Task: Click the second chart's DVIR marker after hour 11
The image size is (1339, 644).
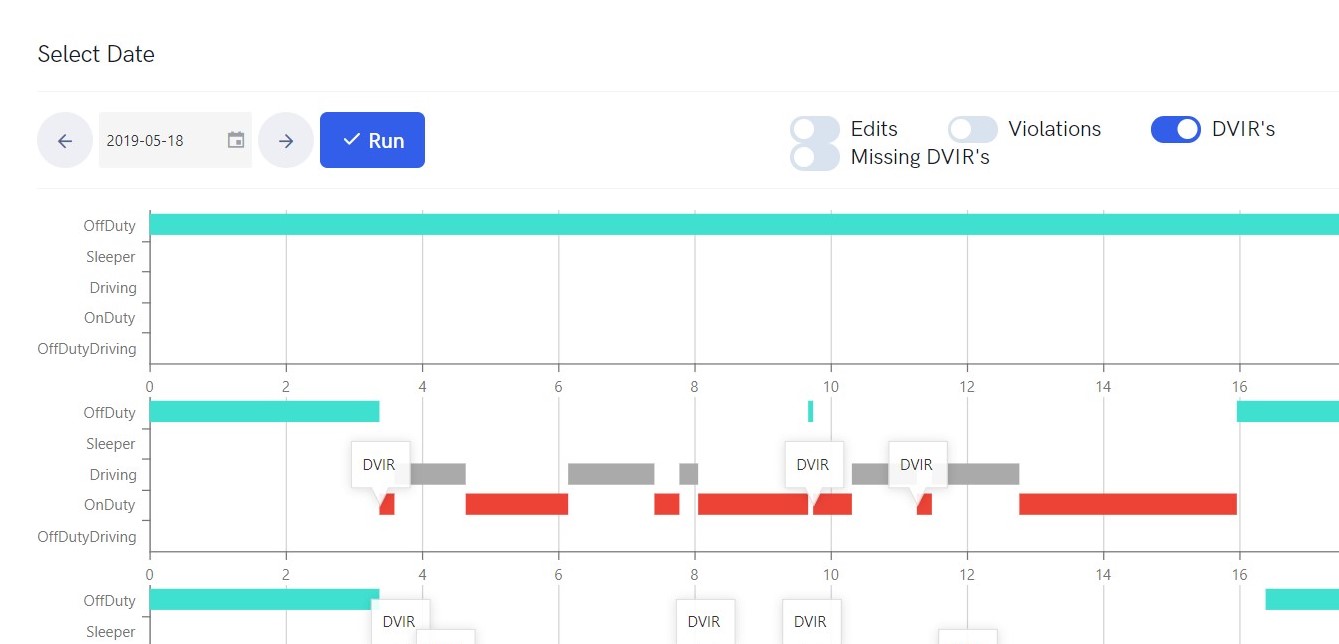Action: tap(917, 465)
